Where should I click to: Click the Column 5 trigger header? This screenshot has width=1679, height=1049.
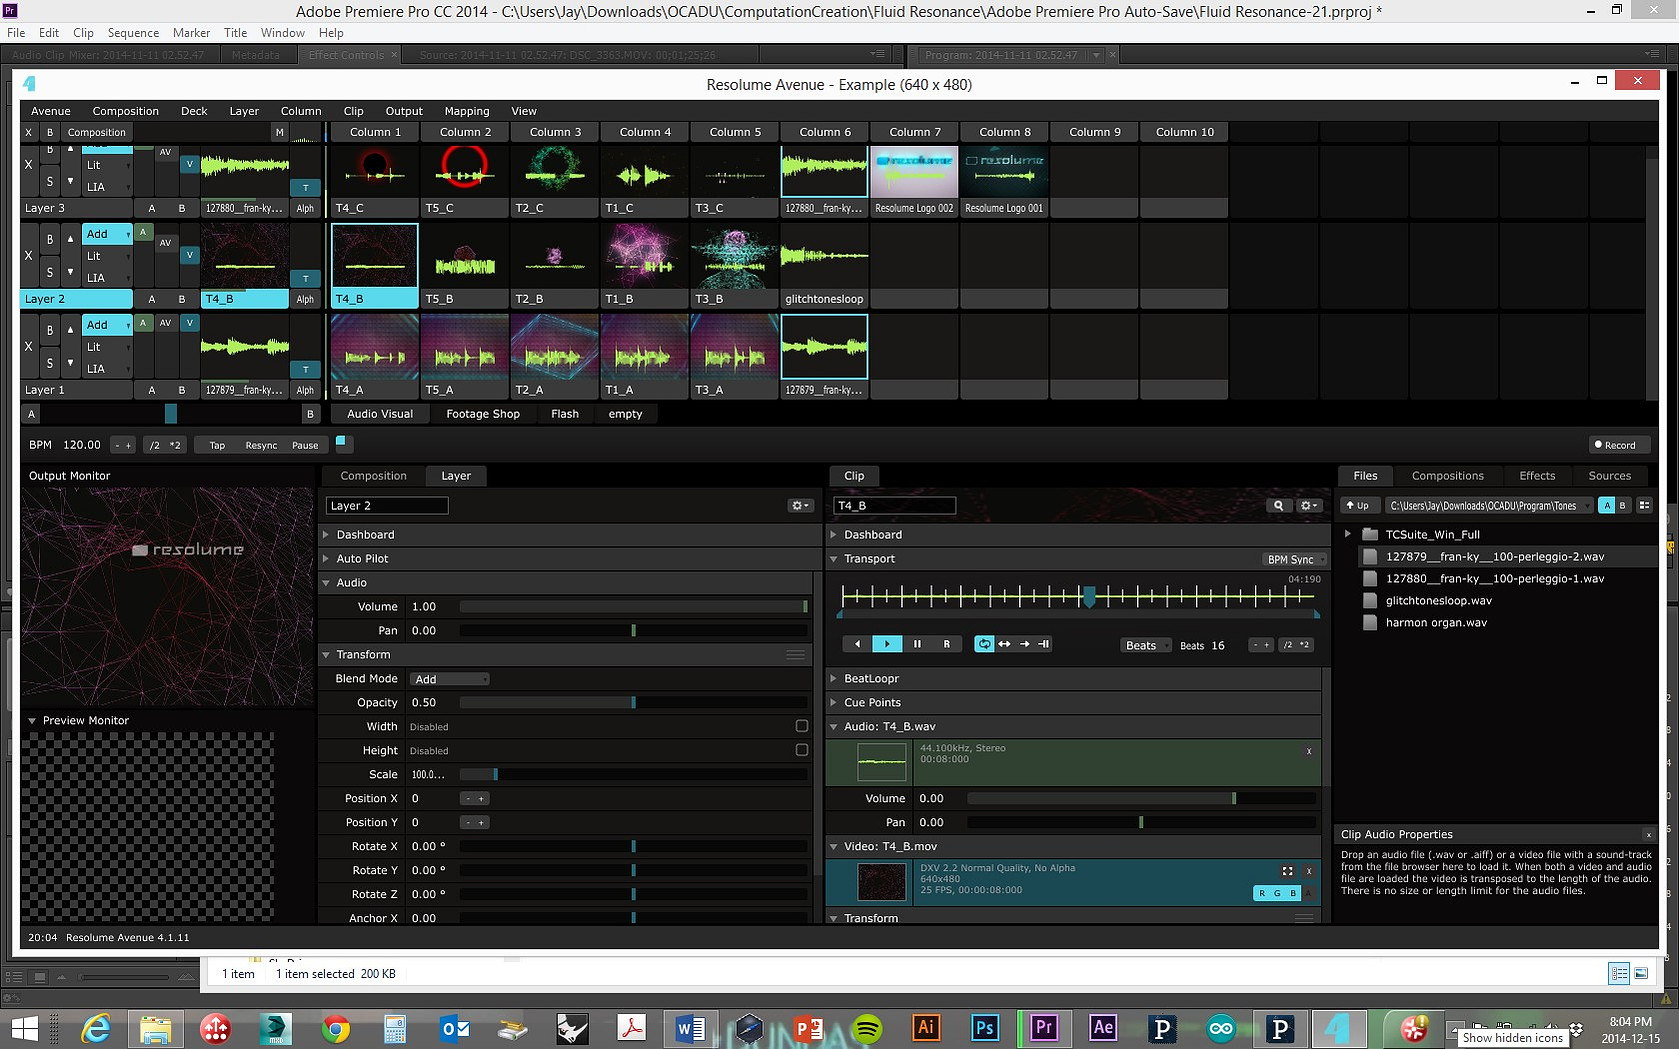pos(735,132)
